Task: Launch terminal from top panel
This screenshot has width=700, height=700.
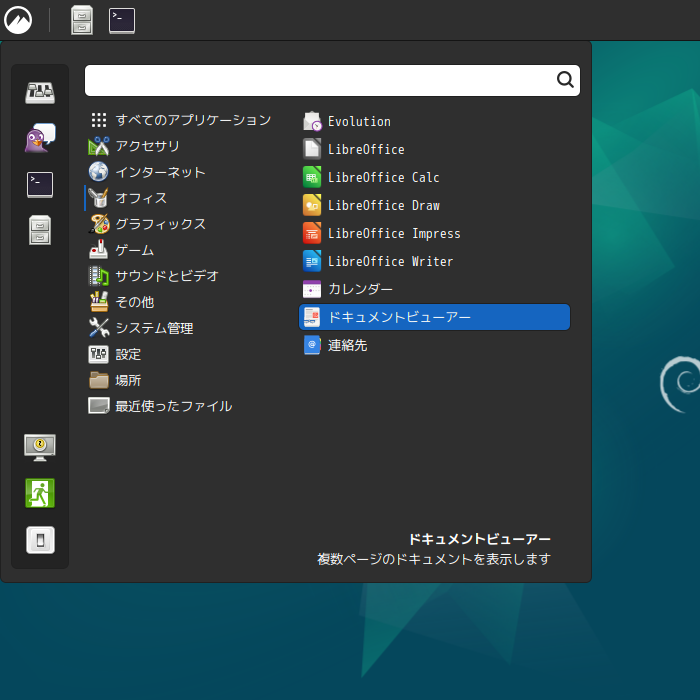Action: tap(122, 20)
